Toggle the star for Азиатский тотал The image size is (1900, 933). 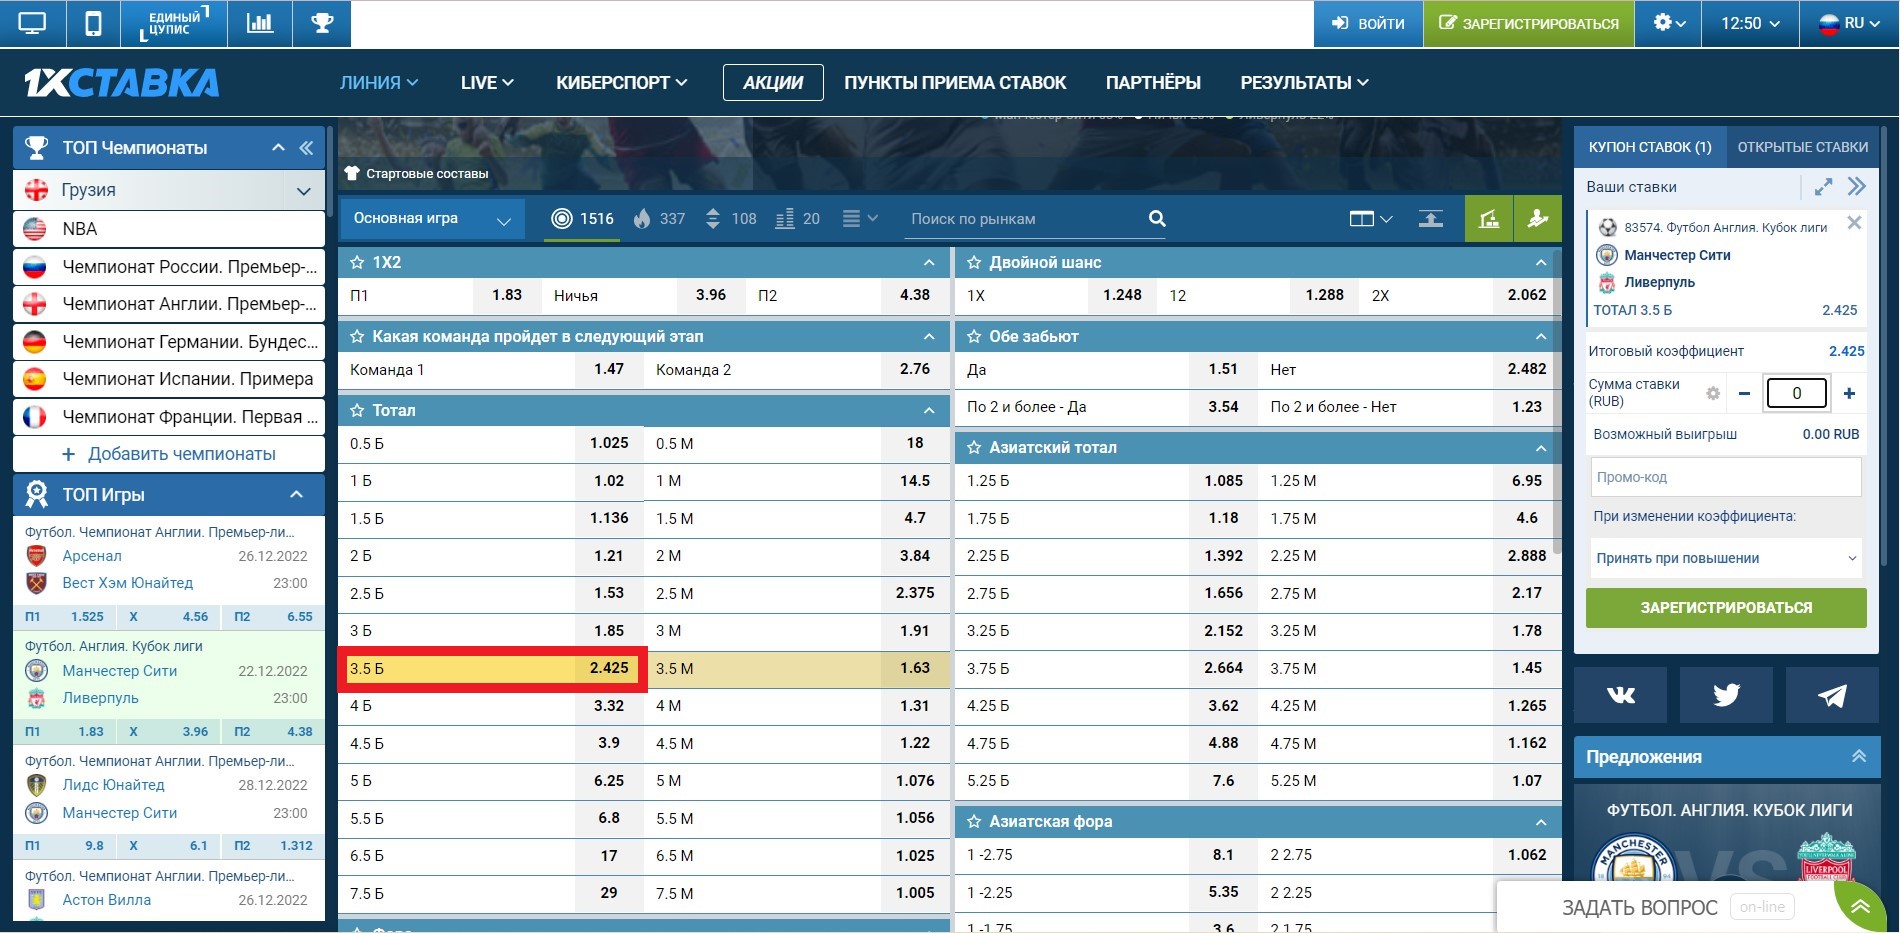click(x=974, y=448)
